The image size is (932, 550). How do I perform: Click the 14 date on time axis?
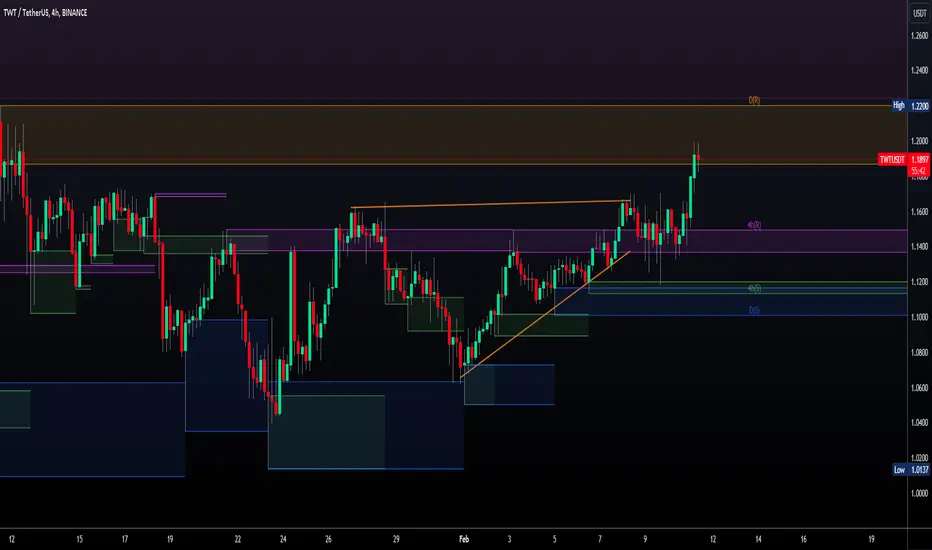(758, 539)
